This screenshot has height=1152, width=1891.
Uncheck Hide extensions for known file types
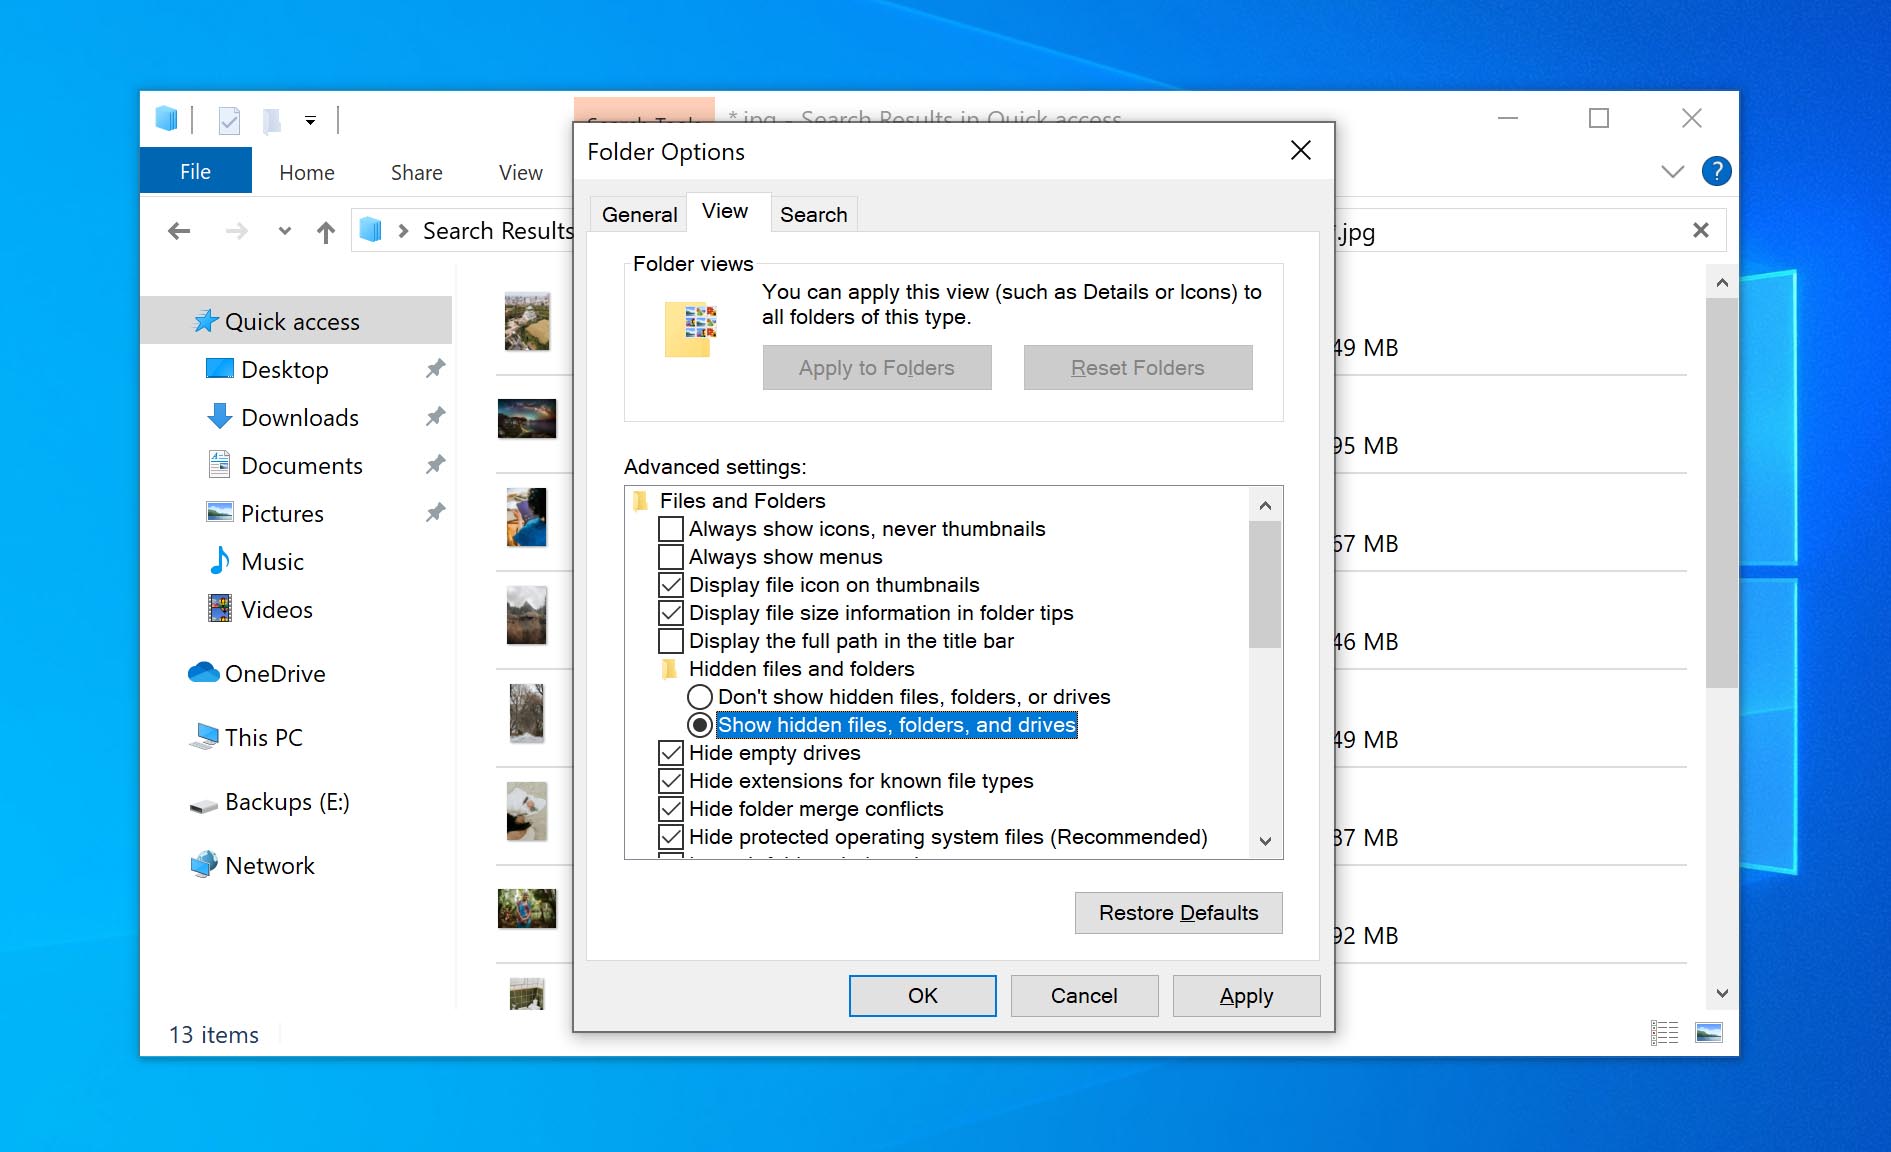pos(671,780)
